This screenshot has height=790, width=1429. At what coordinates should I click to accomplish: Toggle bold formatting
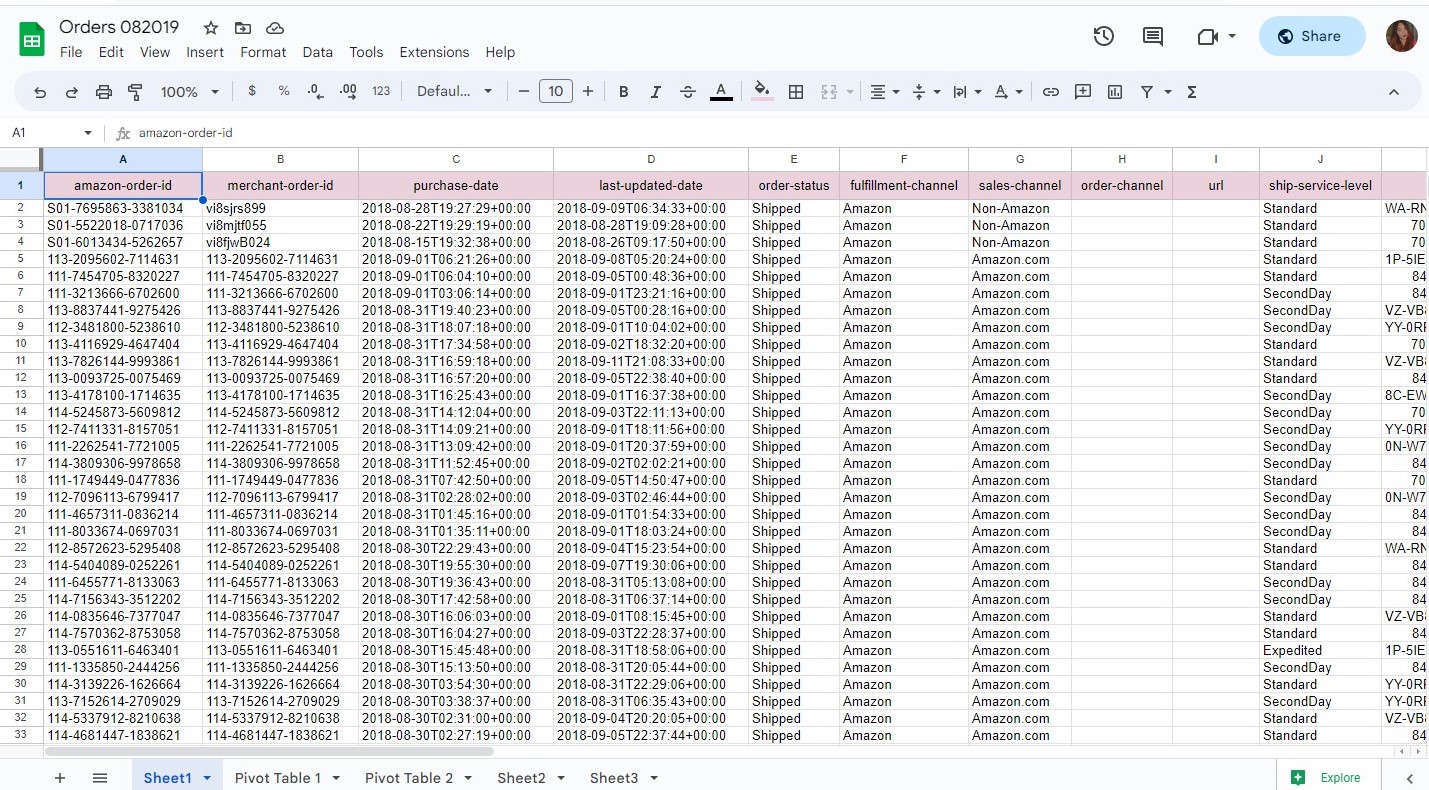pyautogui.click(x=624, y=92)
